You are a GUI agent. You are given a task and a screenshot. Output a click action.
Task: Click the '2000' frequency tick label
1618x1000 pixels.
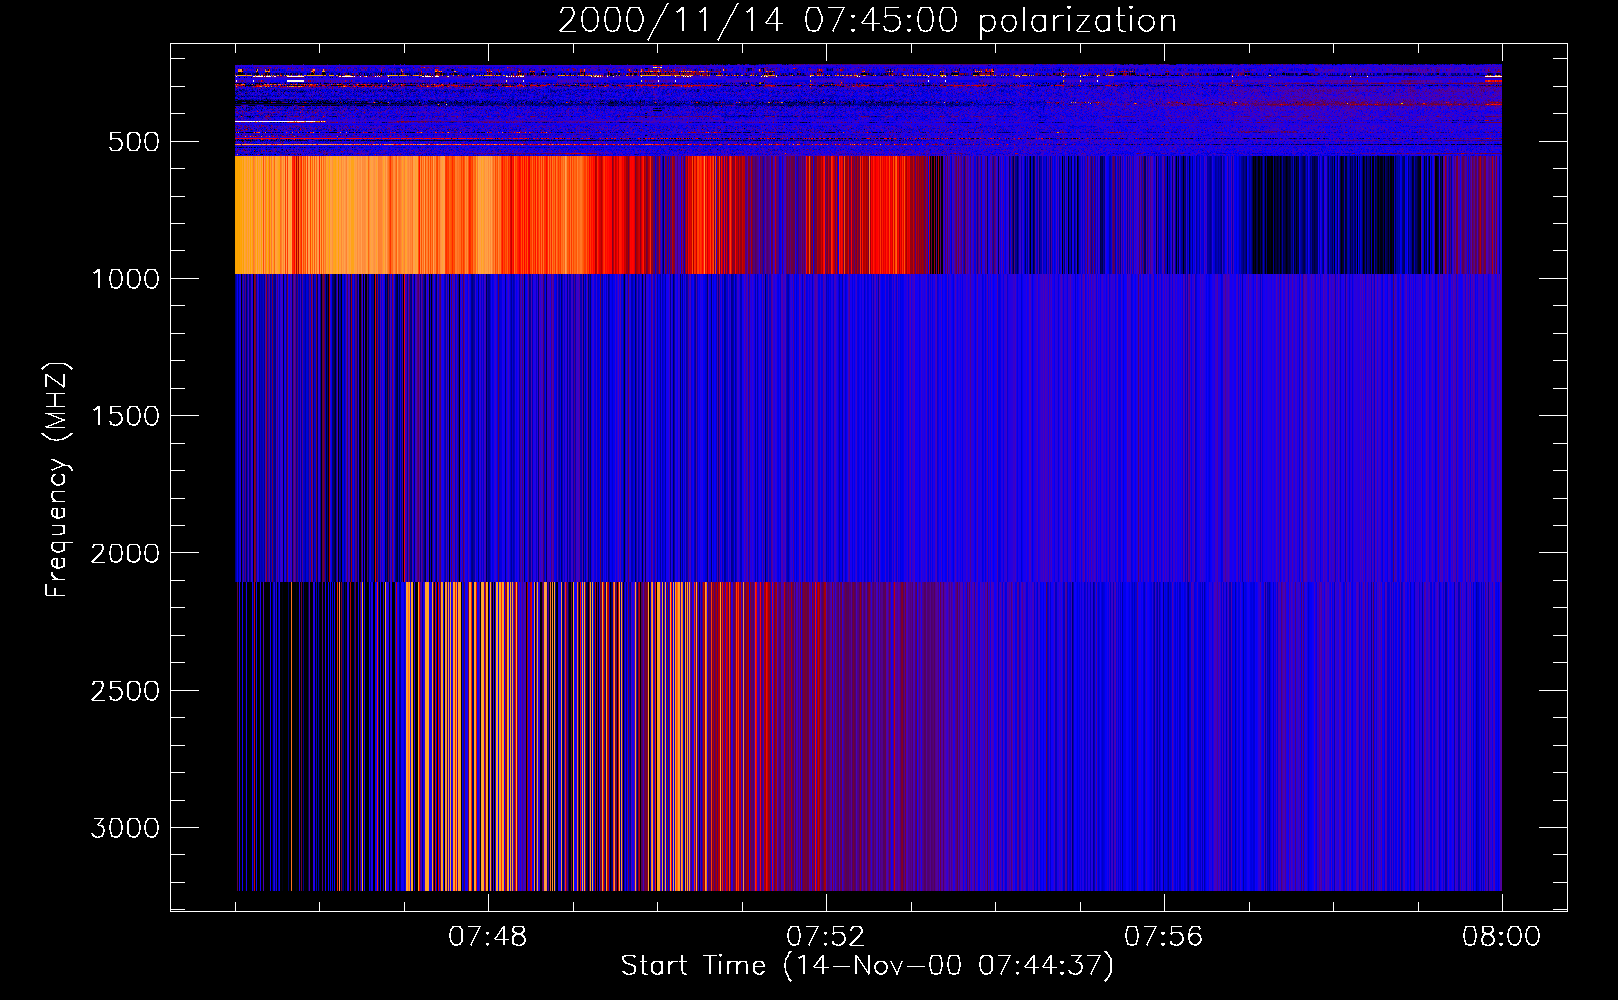click(125, 553)
